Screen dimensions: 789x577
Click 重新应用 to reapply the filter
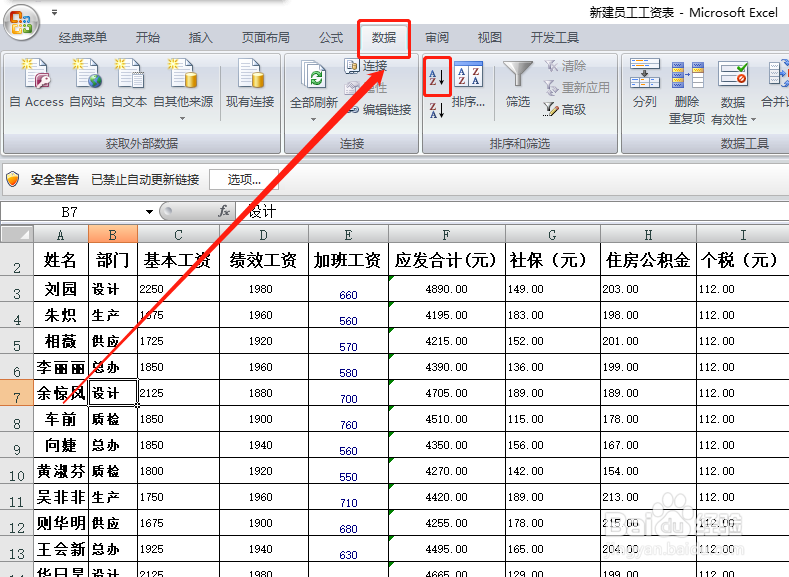click(x=577, y=88)
